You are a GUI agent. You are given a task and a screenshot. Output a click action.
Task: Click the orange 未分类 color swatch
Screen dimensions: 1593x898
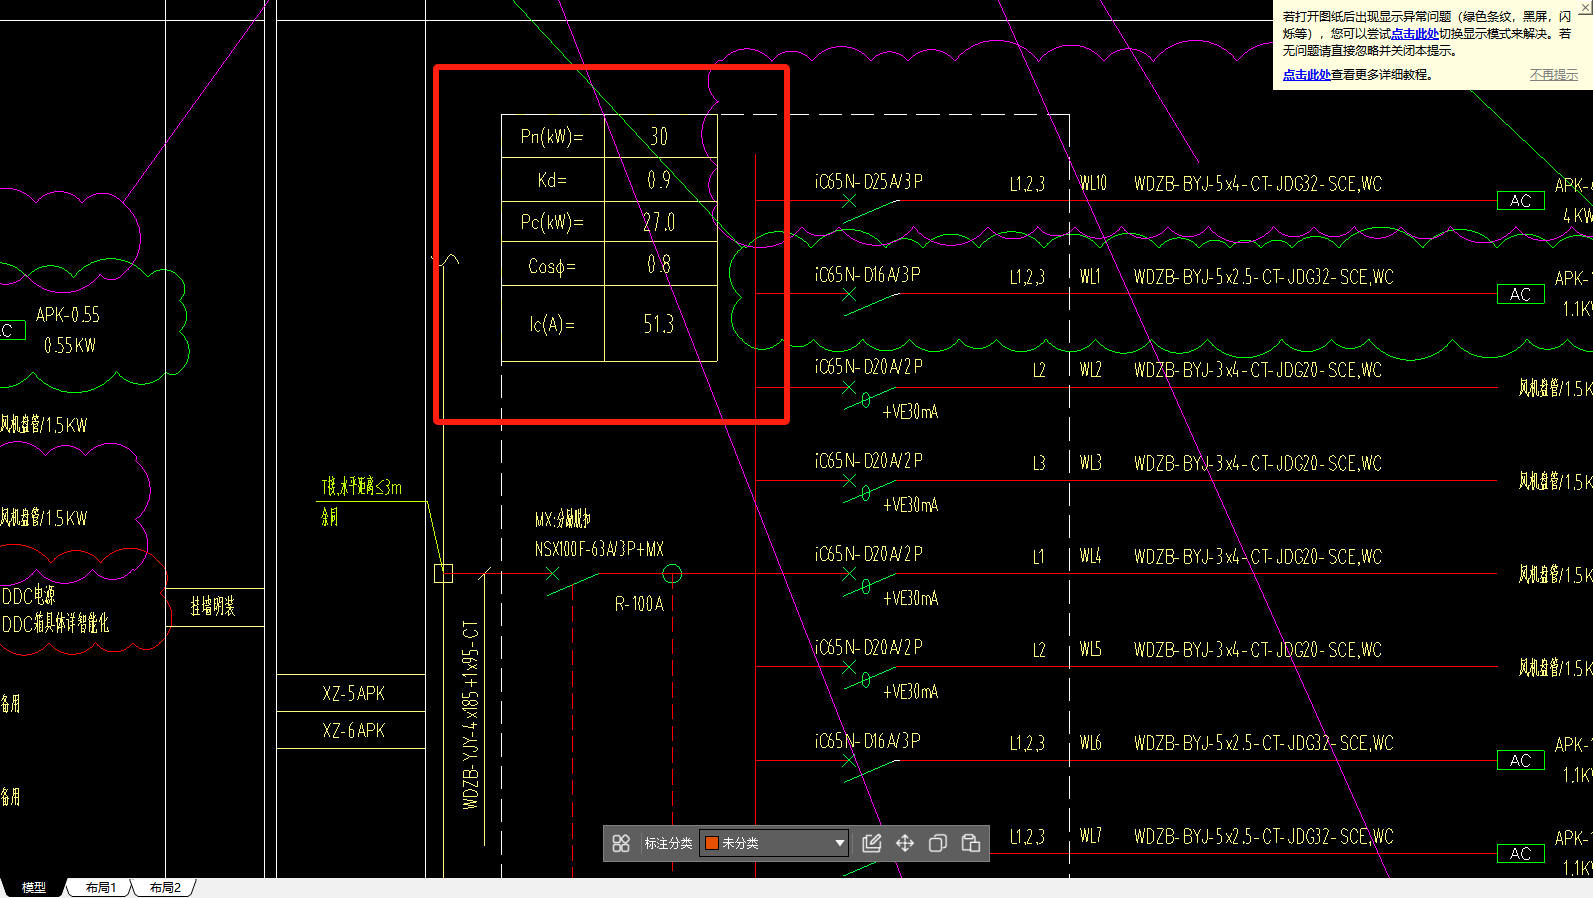pyautogui.click(x=712, y=843)
